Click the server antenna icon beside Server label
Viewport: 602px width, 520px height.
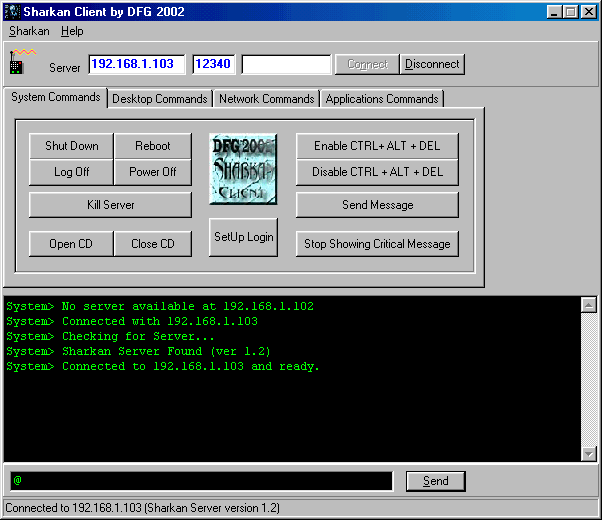[19, 62]
